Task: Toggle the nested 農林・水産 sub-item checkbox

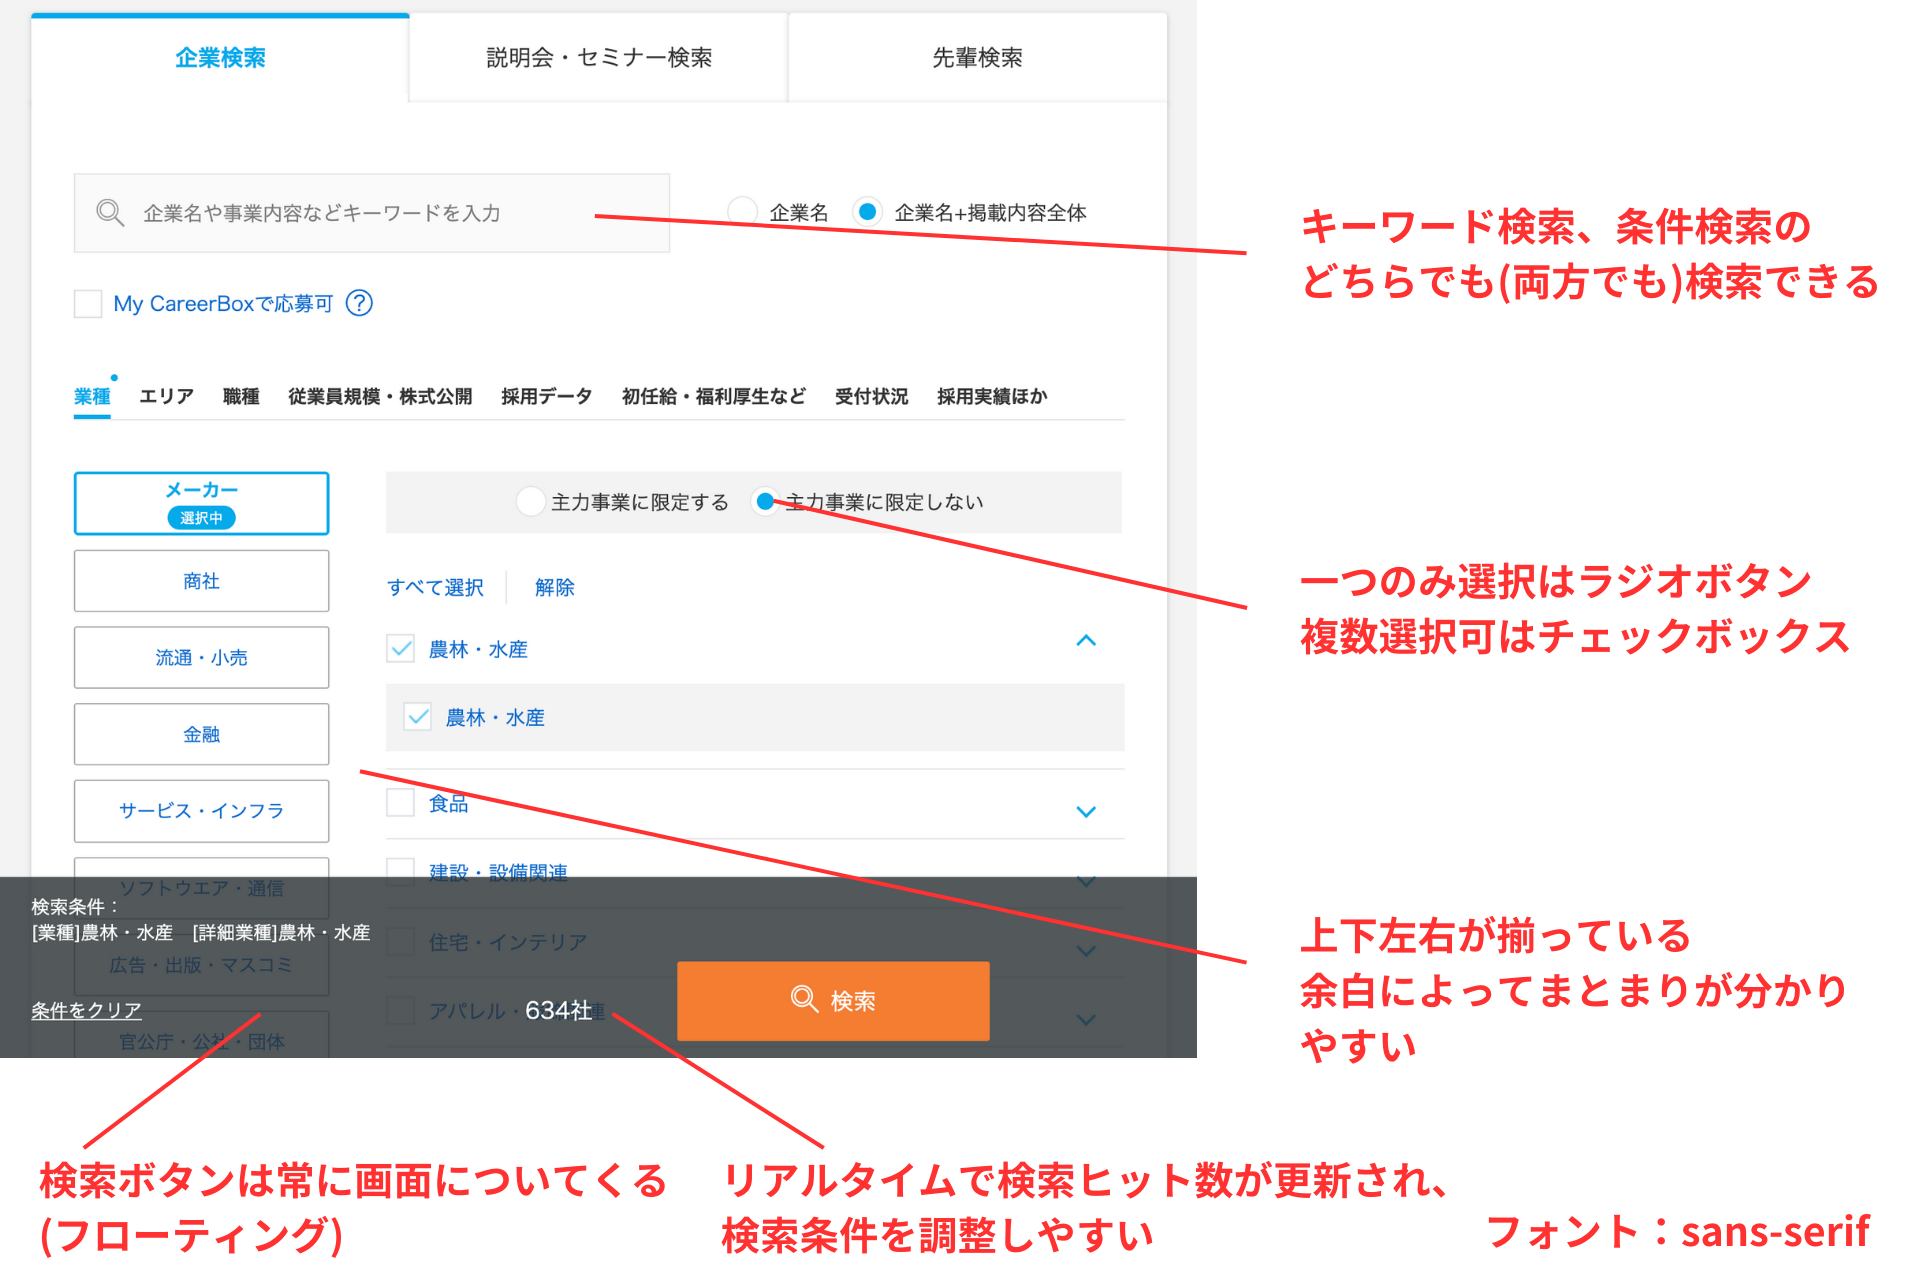Action: point(418,717)
